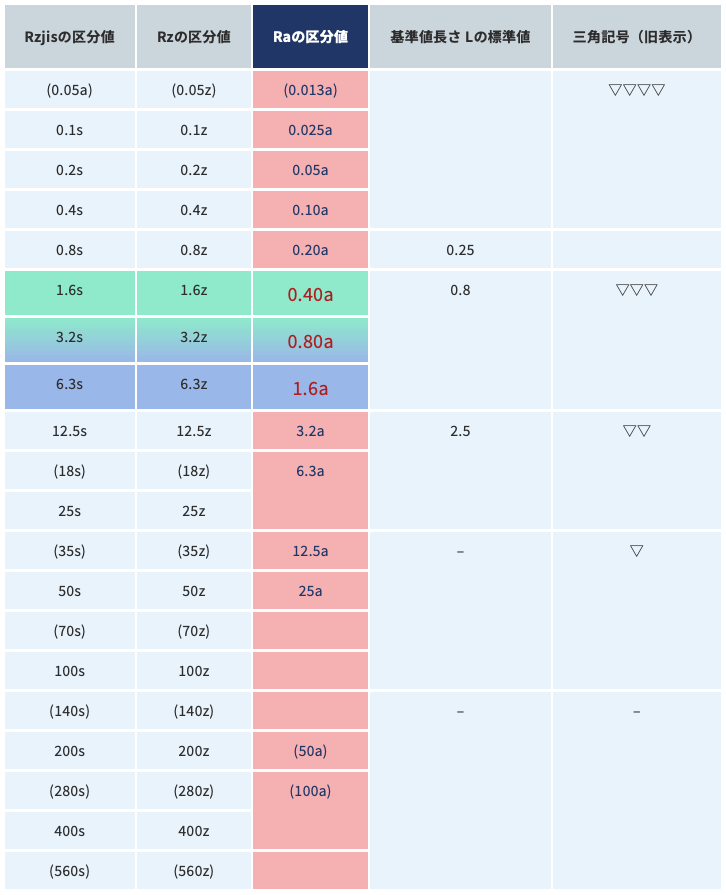
Task: Click the two-triangle ▽▽ symbol
Action: click(636, 431)
